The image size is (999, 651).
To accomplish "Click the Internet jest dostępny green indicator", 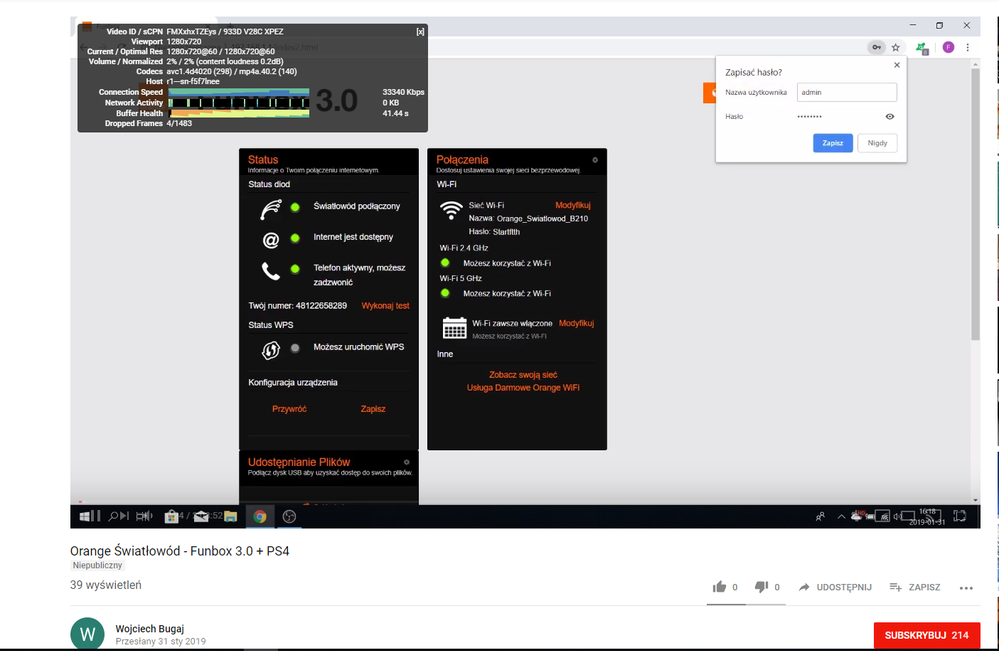I will pos(295,238).
